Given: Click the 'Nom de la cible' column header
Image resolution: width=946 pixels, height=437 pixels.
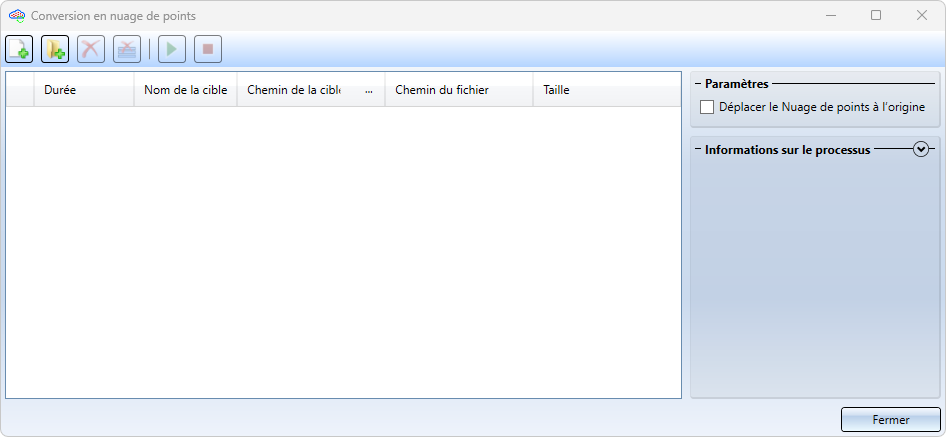Looking at the screenshot, I should pyautogui.click(x=185, y=90).
